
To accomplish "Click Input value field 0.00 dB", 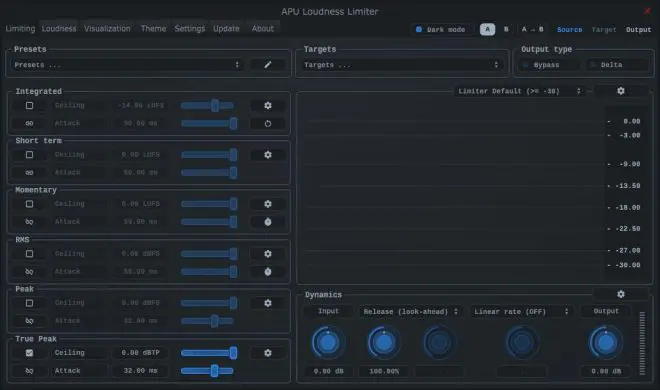I will click(x=328, y=371).
